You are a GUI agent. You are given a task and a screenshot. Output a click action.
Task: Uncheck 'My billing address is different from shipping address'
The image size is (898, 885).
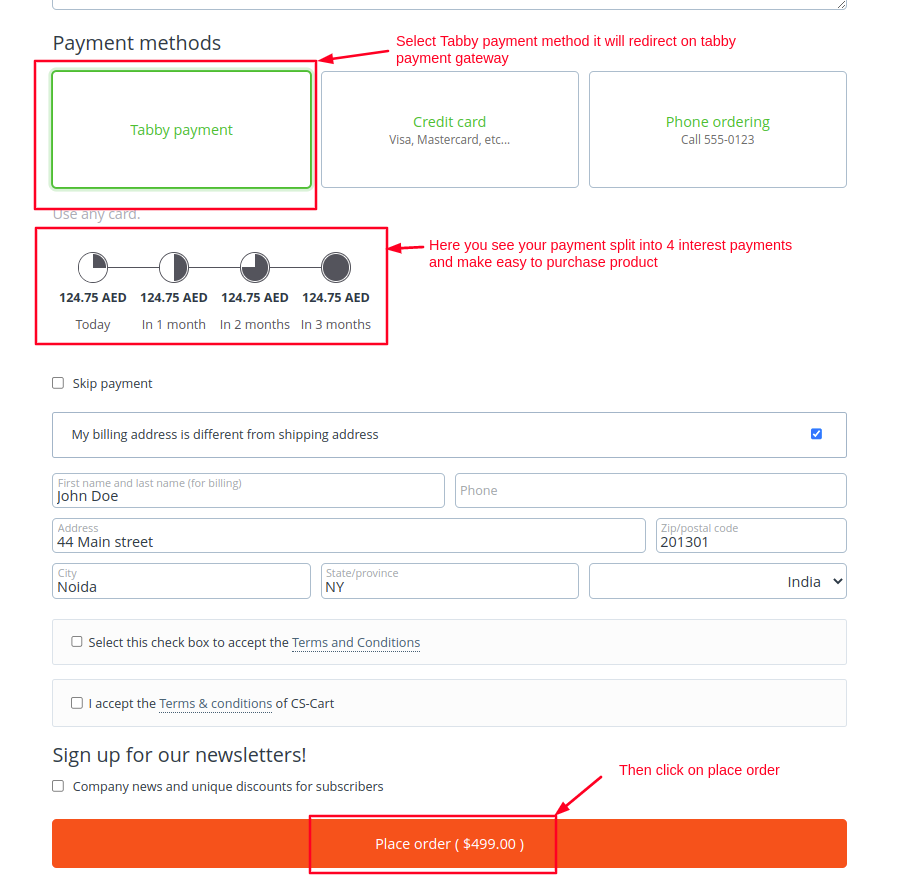pos(816,433)
